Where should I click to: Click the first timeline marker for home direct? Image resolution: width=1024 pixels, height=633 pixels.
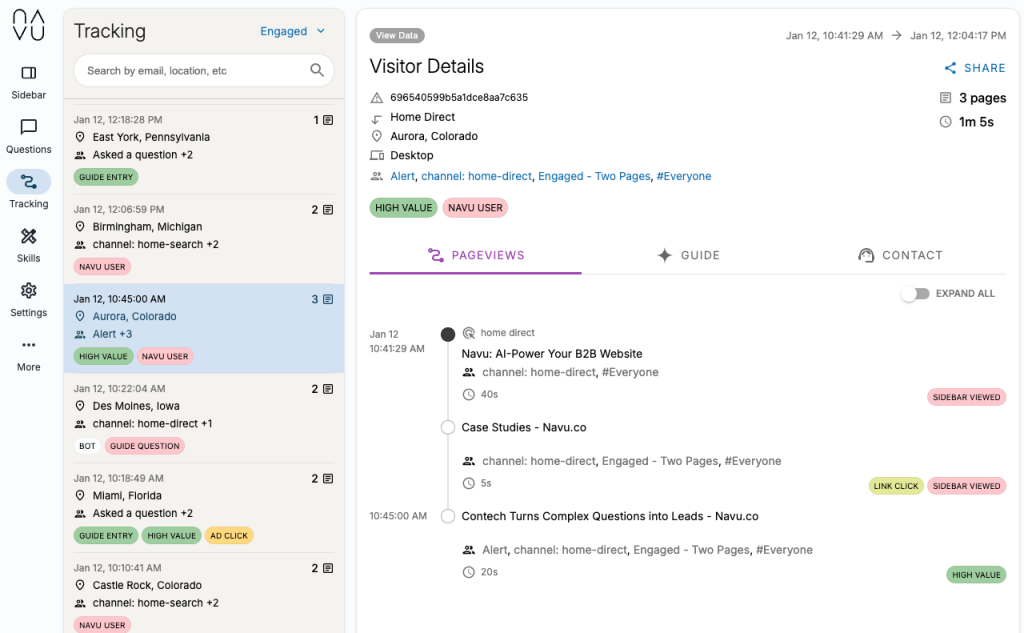pyautogui.click(x=448, y=334)
